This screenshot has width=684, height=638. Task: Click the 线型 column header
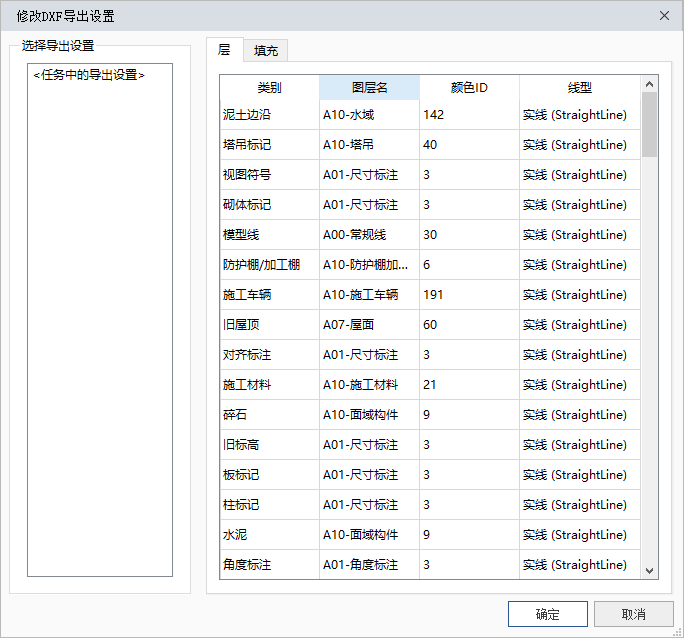[x=580, y=88]
